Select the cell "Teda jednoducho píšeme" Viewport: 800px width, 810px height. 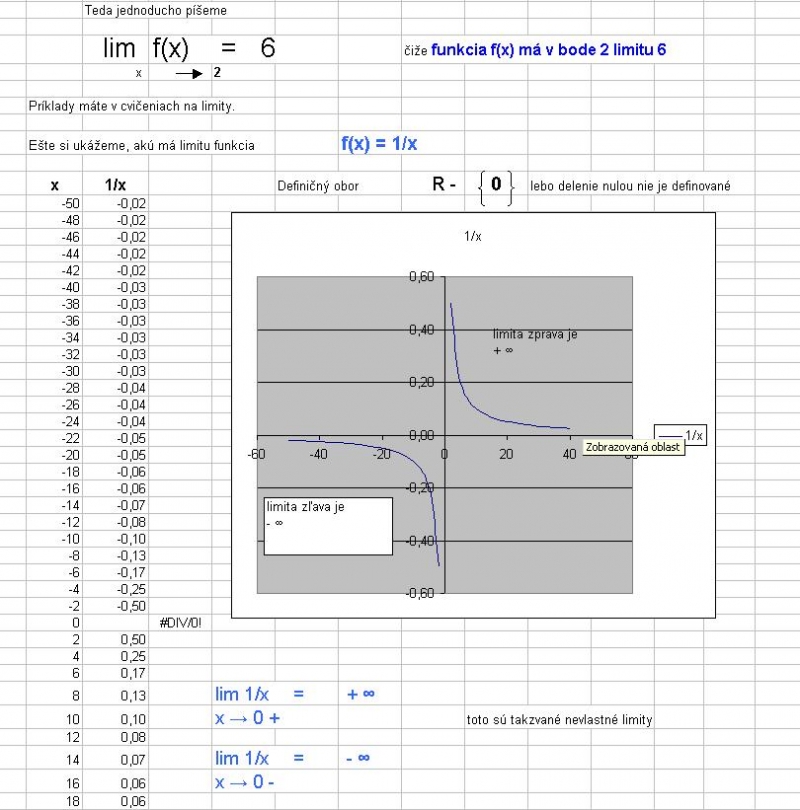point(155,10)
